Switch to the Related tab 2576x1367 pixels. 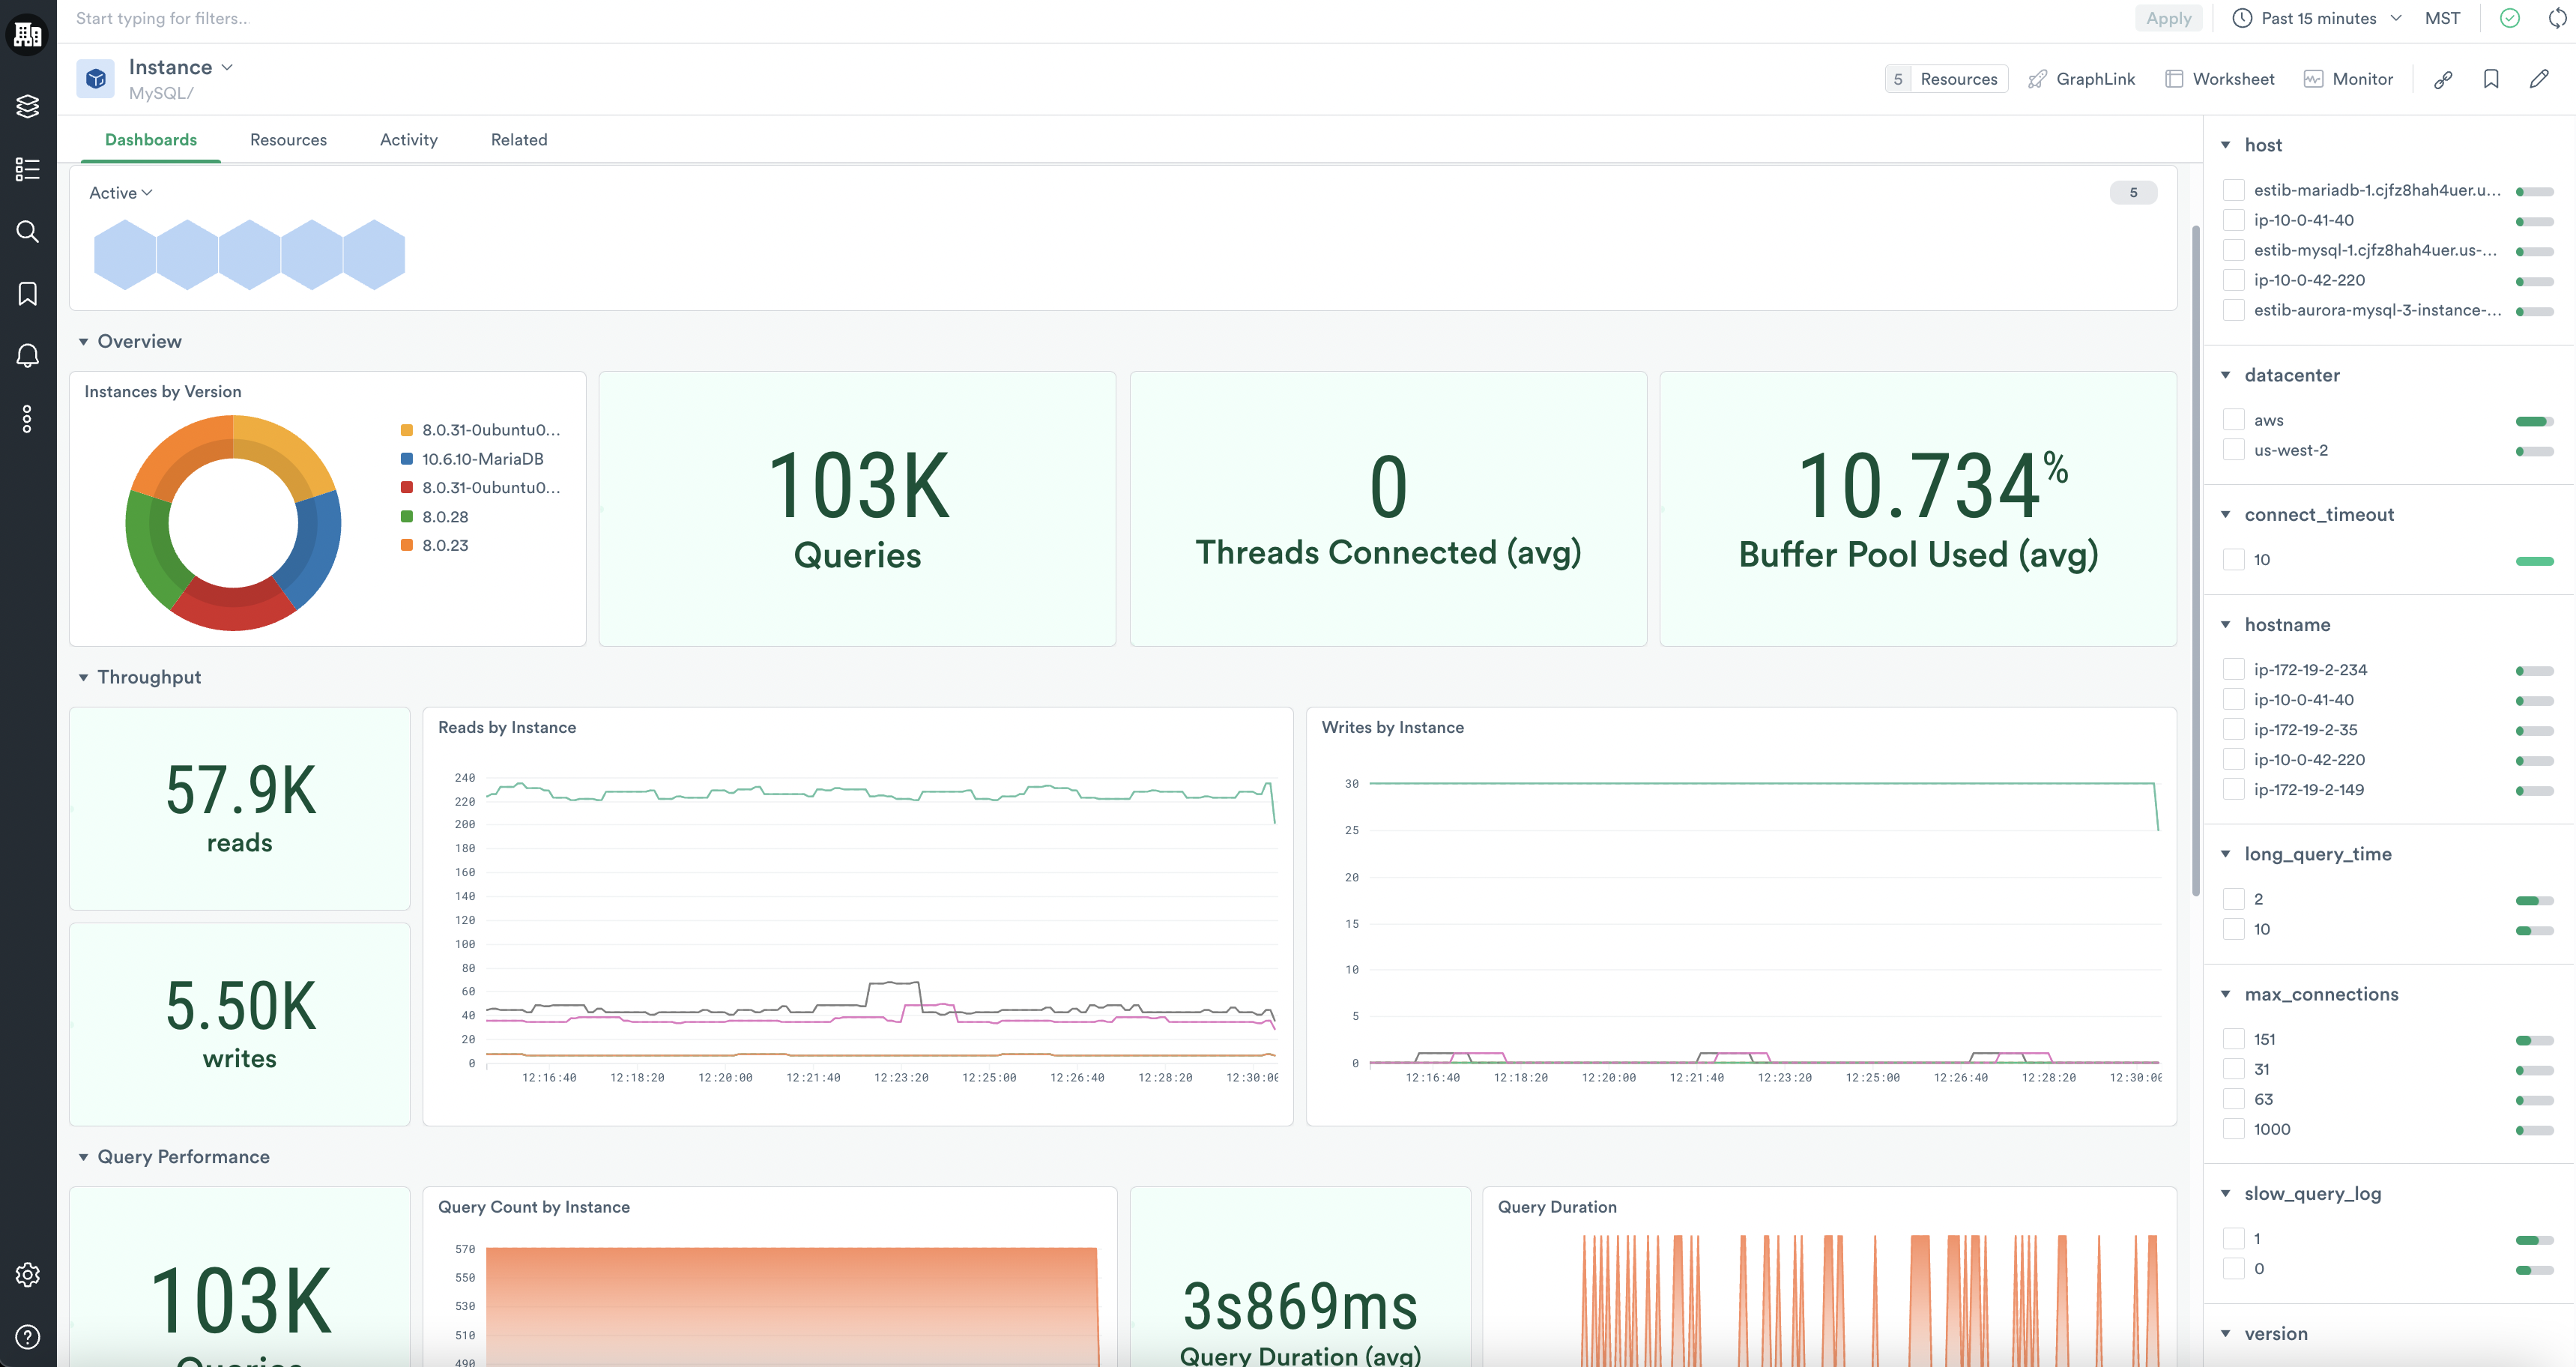(518, 140)
